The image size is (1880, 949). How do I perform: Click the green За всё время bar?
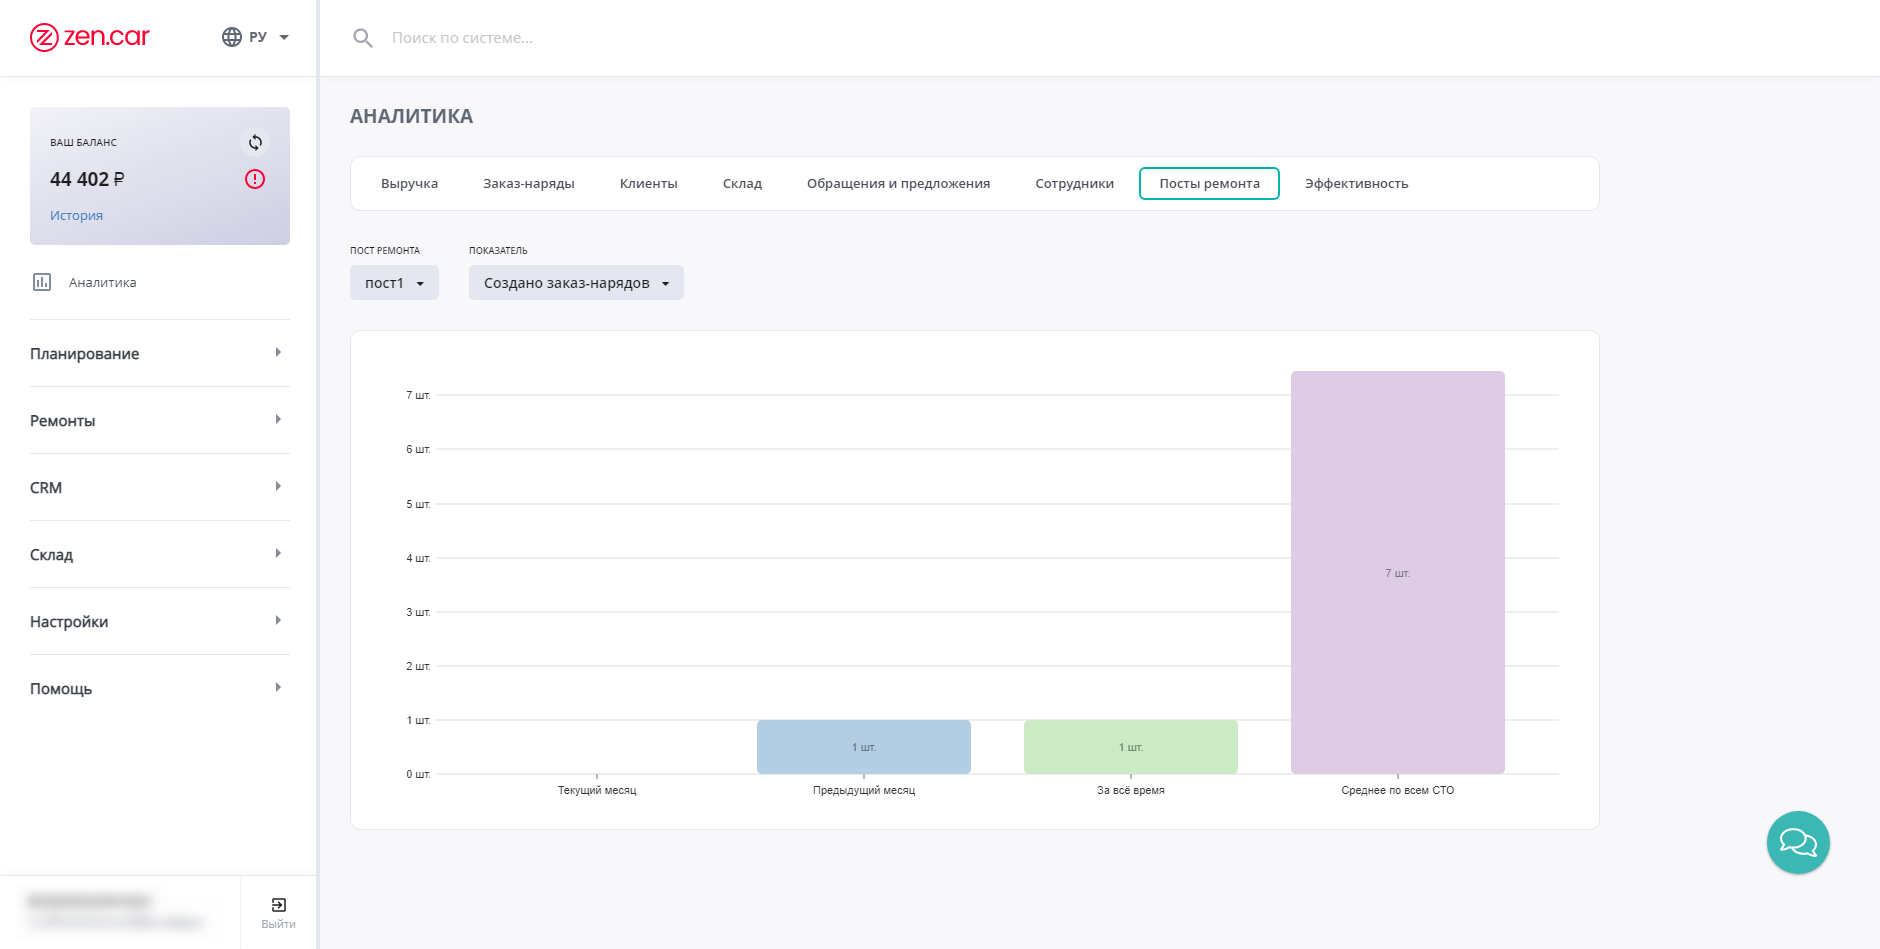(x=1131, y=747)
